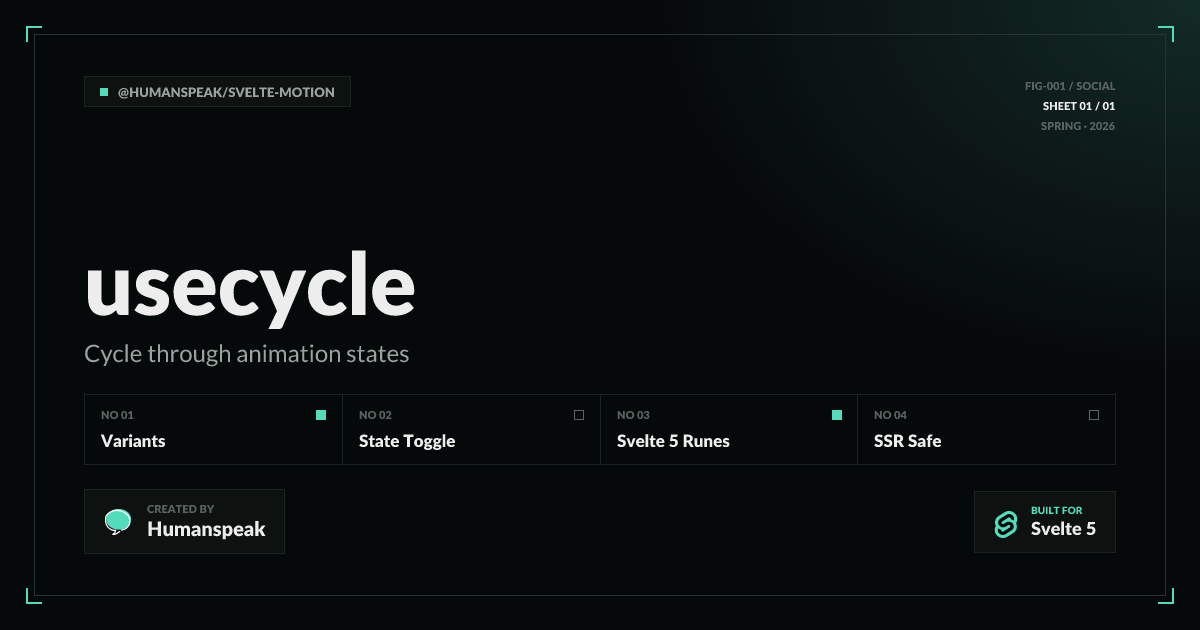Click the 'Cycle through animation states' subtitle
This screenshot has width=1200, height=630.
point(247,354)
